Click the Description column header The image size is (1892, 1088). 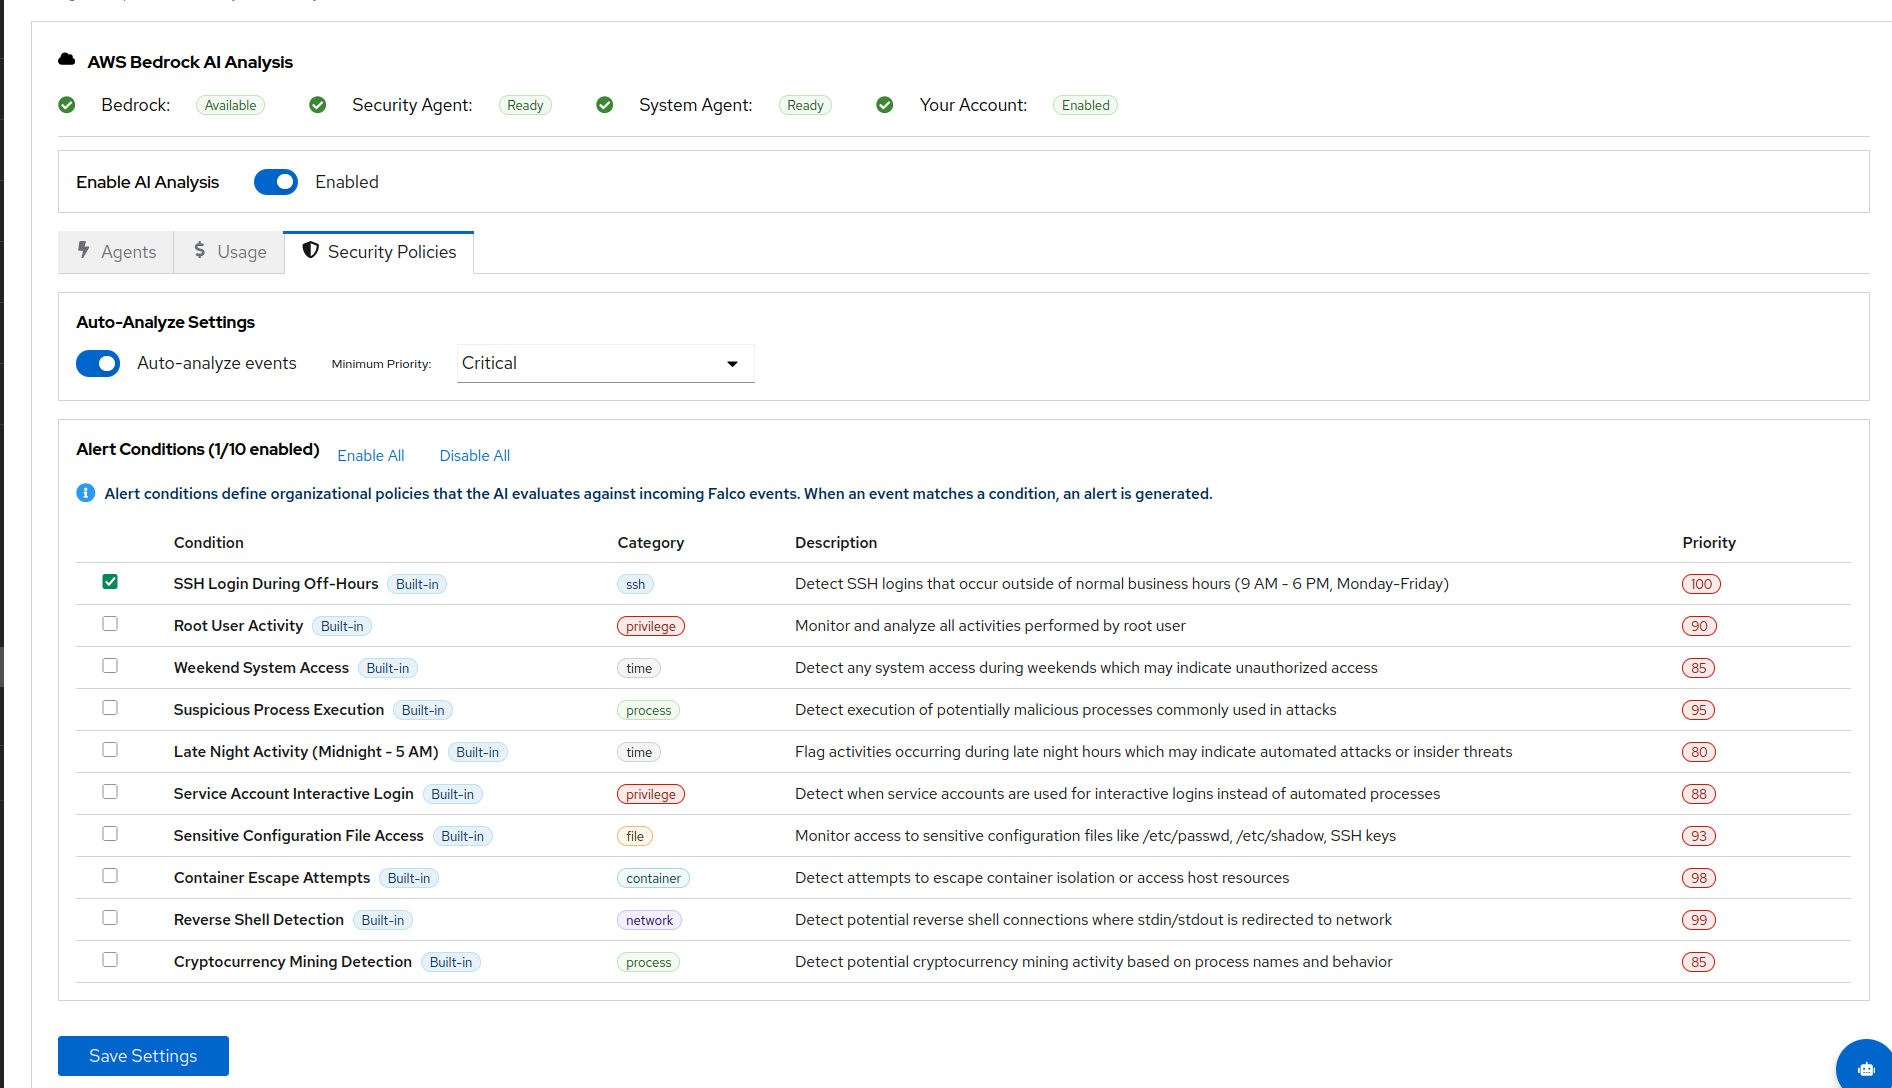click(x=836, y=542)
